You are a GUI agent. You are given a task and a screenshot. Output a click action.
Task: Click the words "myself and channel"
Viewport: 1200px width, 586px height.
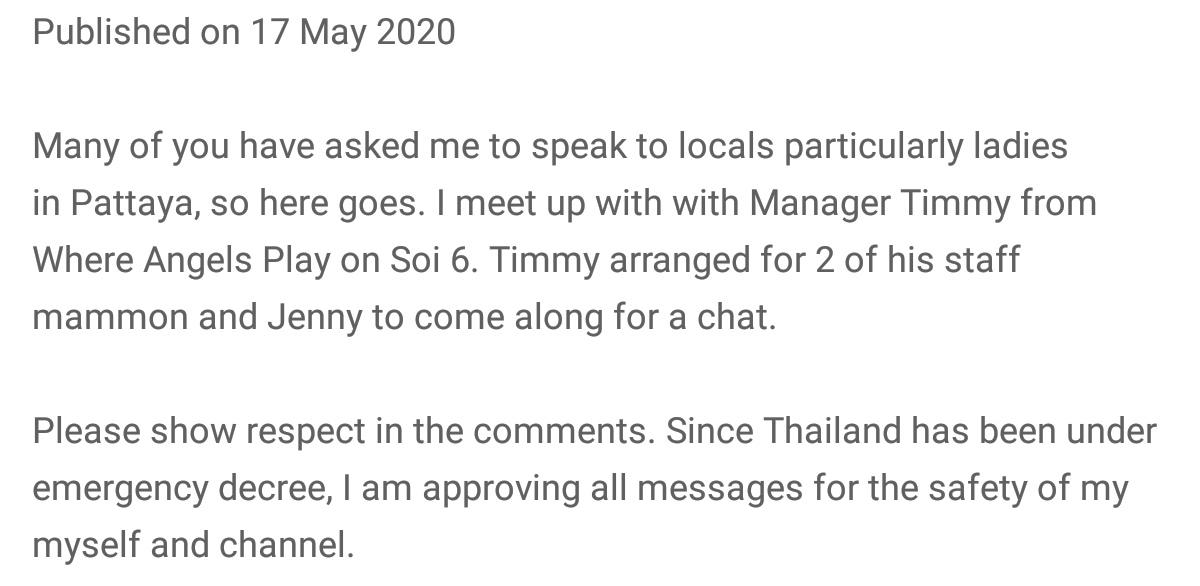[x=193, y=546]
